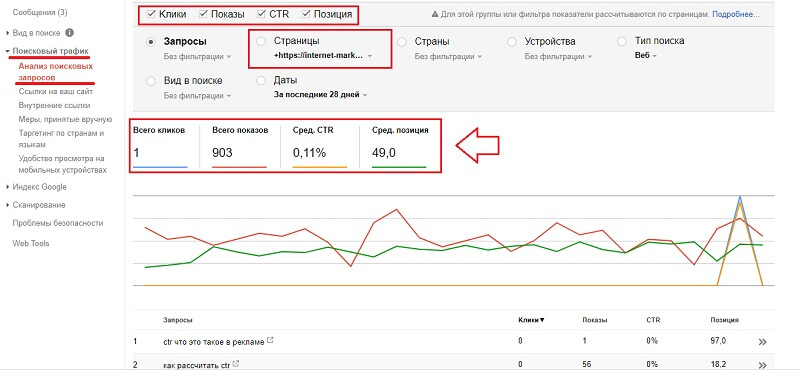
Task: Open Таргетинг по странам и языкам
Action: [x=61, y=139]
